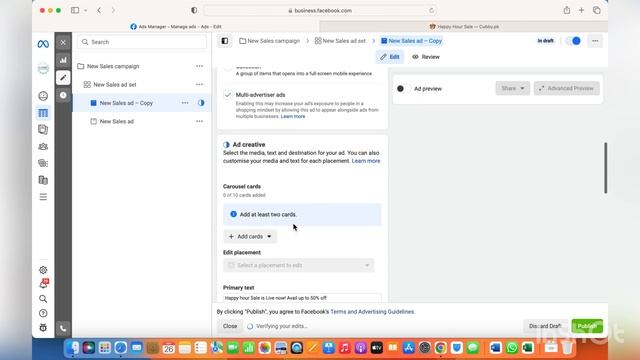The image size is (640, 360).
Task: Click the bug report icon in the sidebar
Action: pyautogui.click(x=43, y=327)
